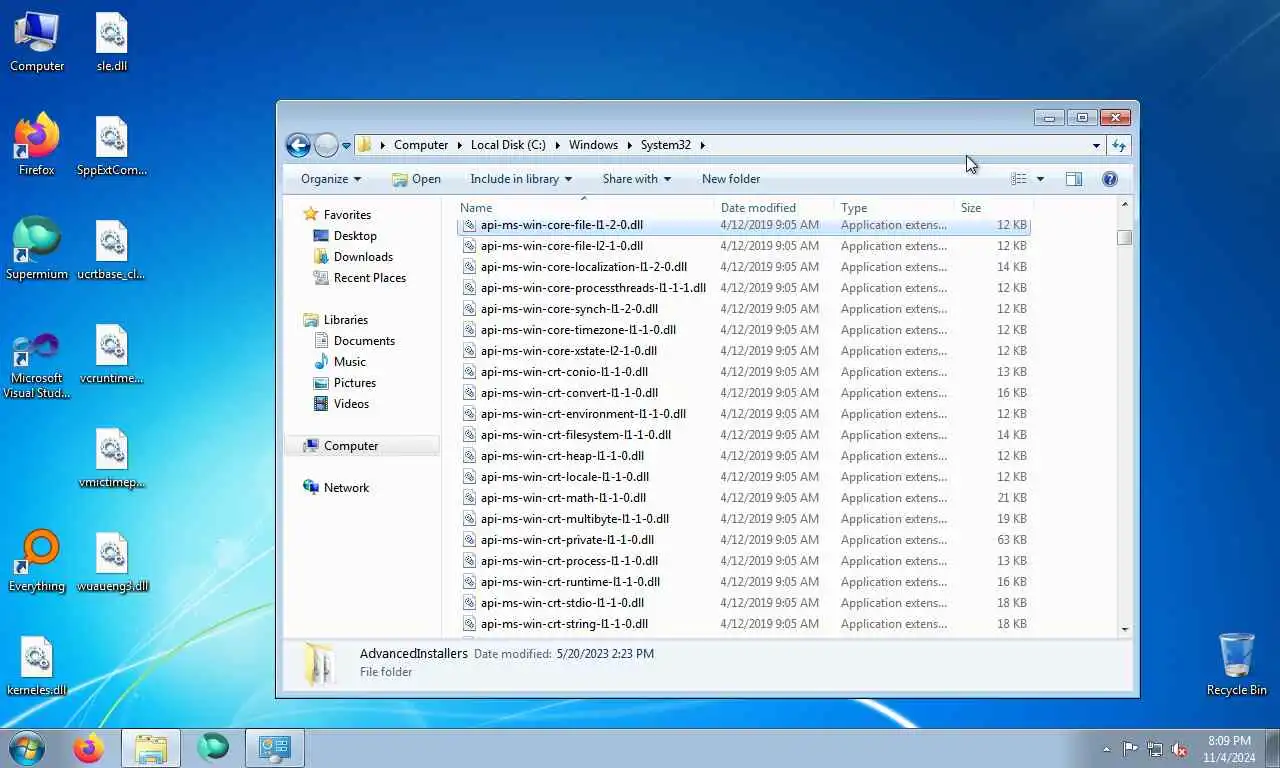Screen dimensions: 1280x768
Task: Select api-ms-win-core-file-l2-1-0.dll file
Action: [743, 246]
